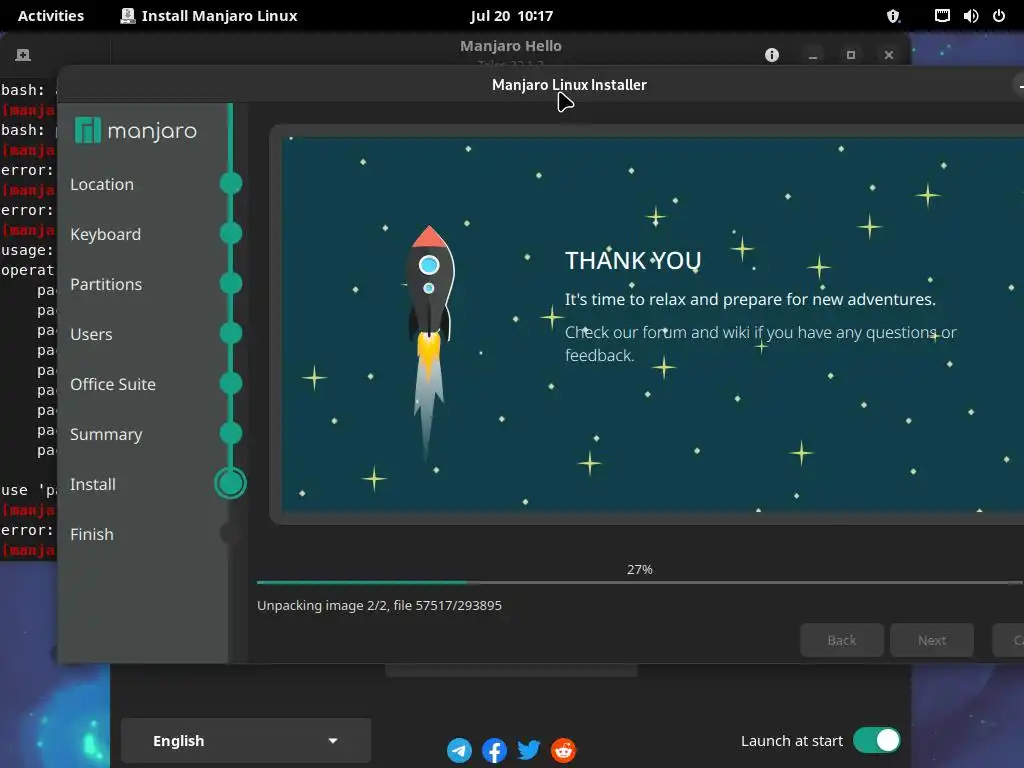Image resolution: width=1024 pixels, height=768 pixels.
Task: Click the installation progress bar
Action: [x=640, y=582]
